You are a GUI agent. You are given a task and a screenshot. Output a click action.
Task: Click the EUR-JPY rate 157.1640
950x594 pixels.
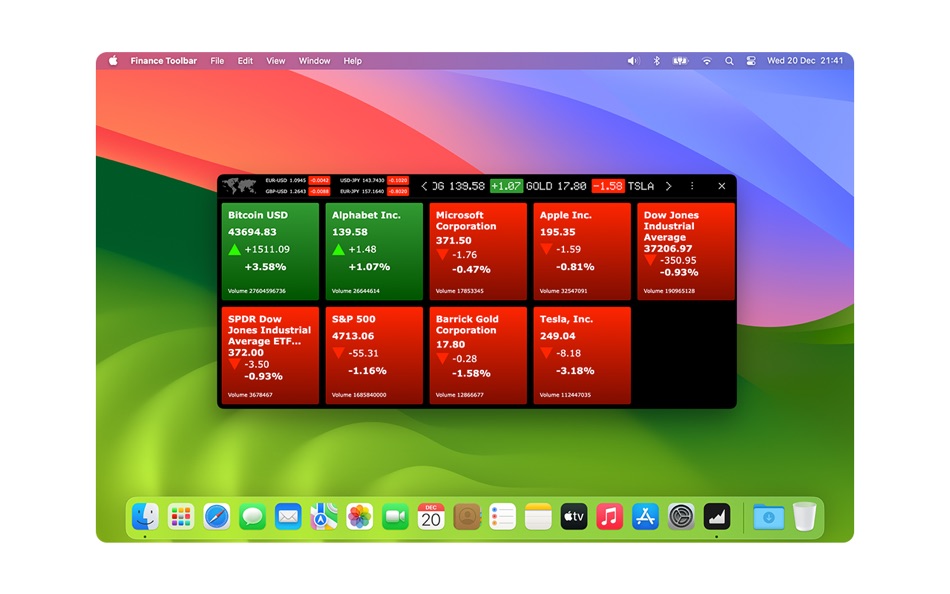point(362,192)
